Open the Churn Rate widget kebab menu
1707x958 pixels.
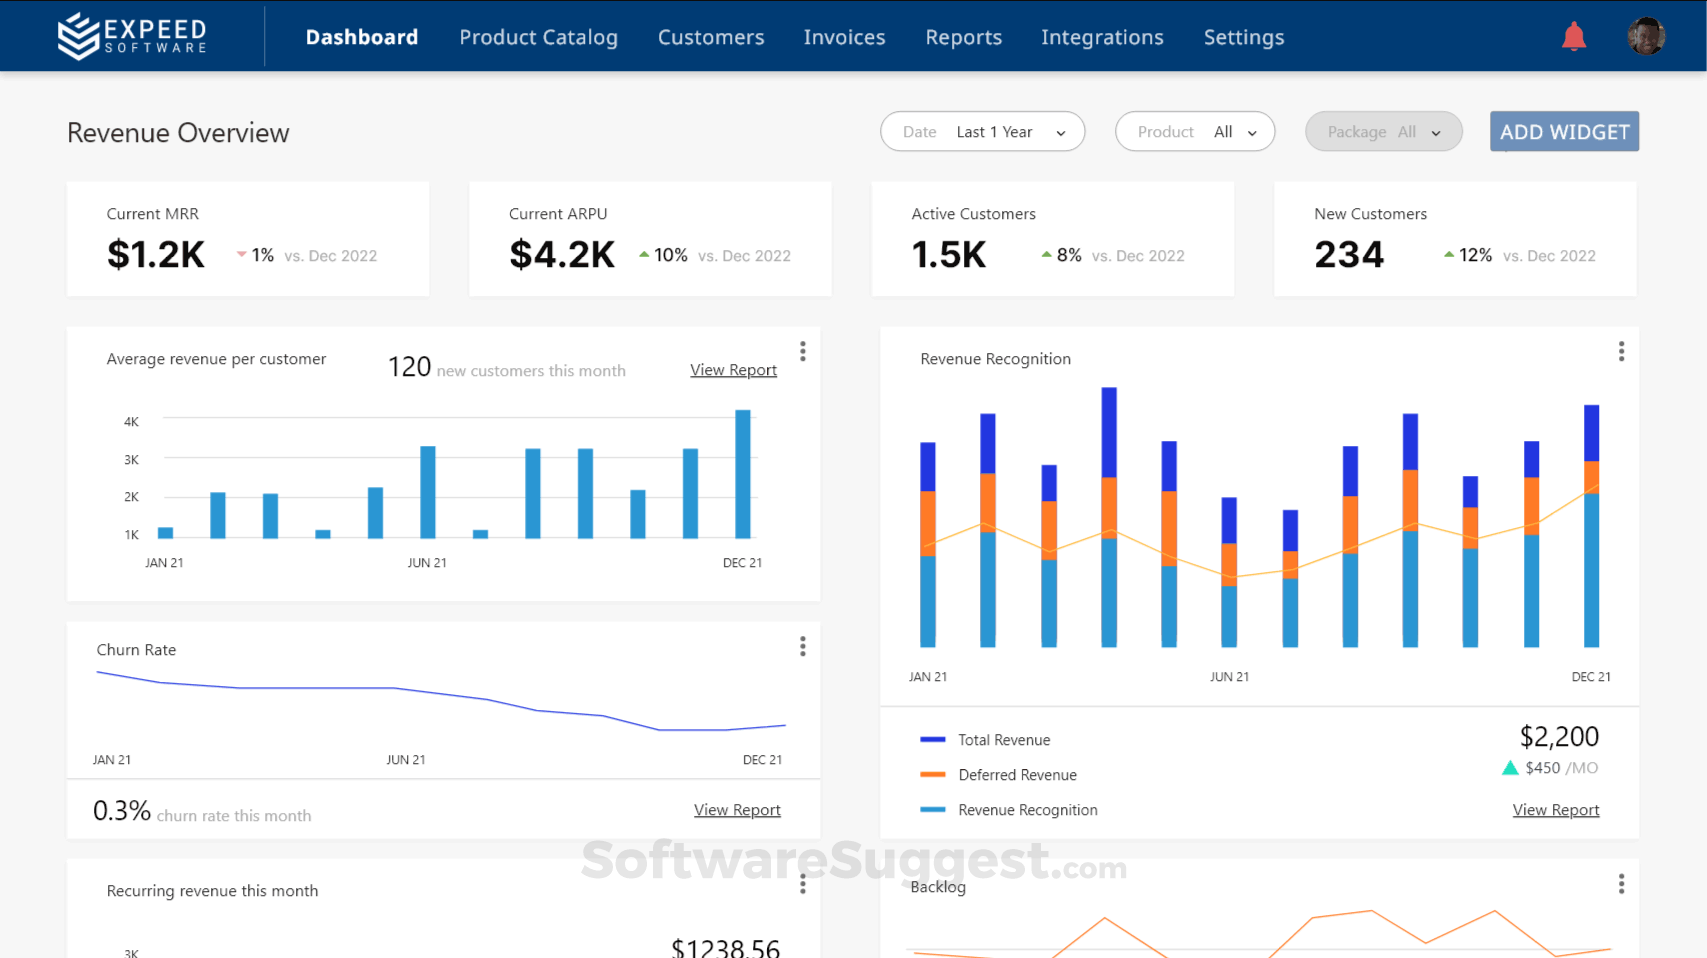802,646
